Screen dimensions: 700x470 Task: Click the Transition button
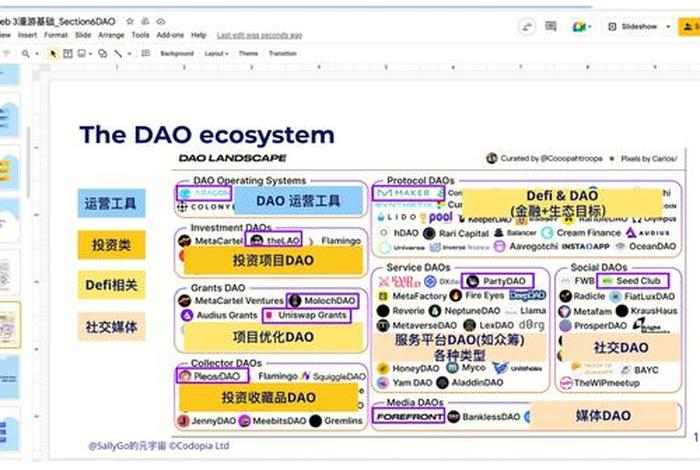click(283, 54)
